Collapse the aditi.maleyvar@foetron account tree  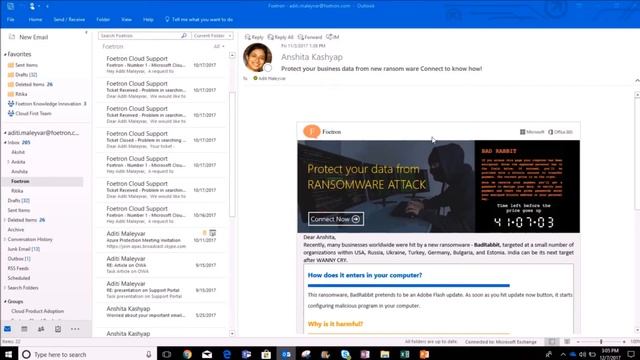[5, 133]
